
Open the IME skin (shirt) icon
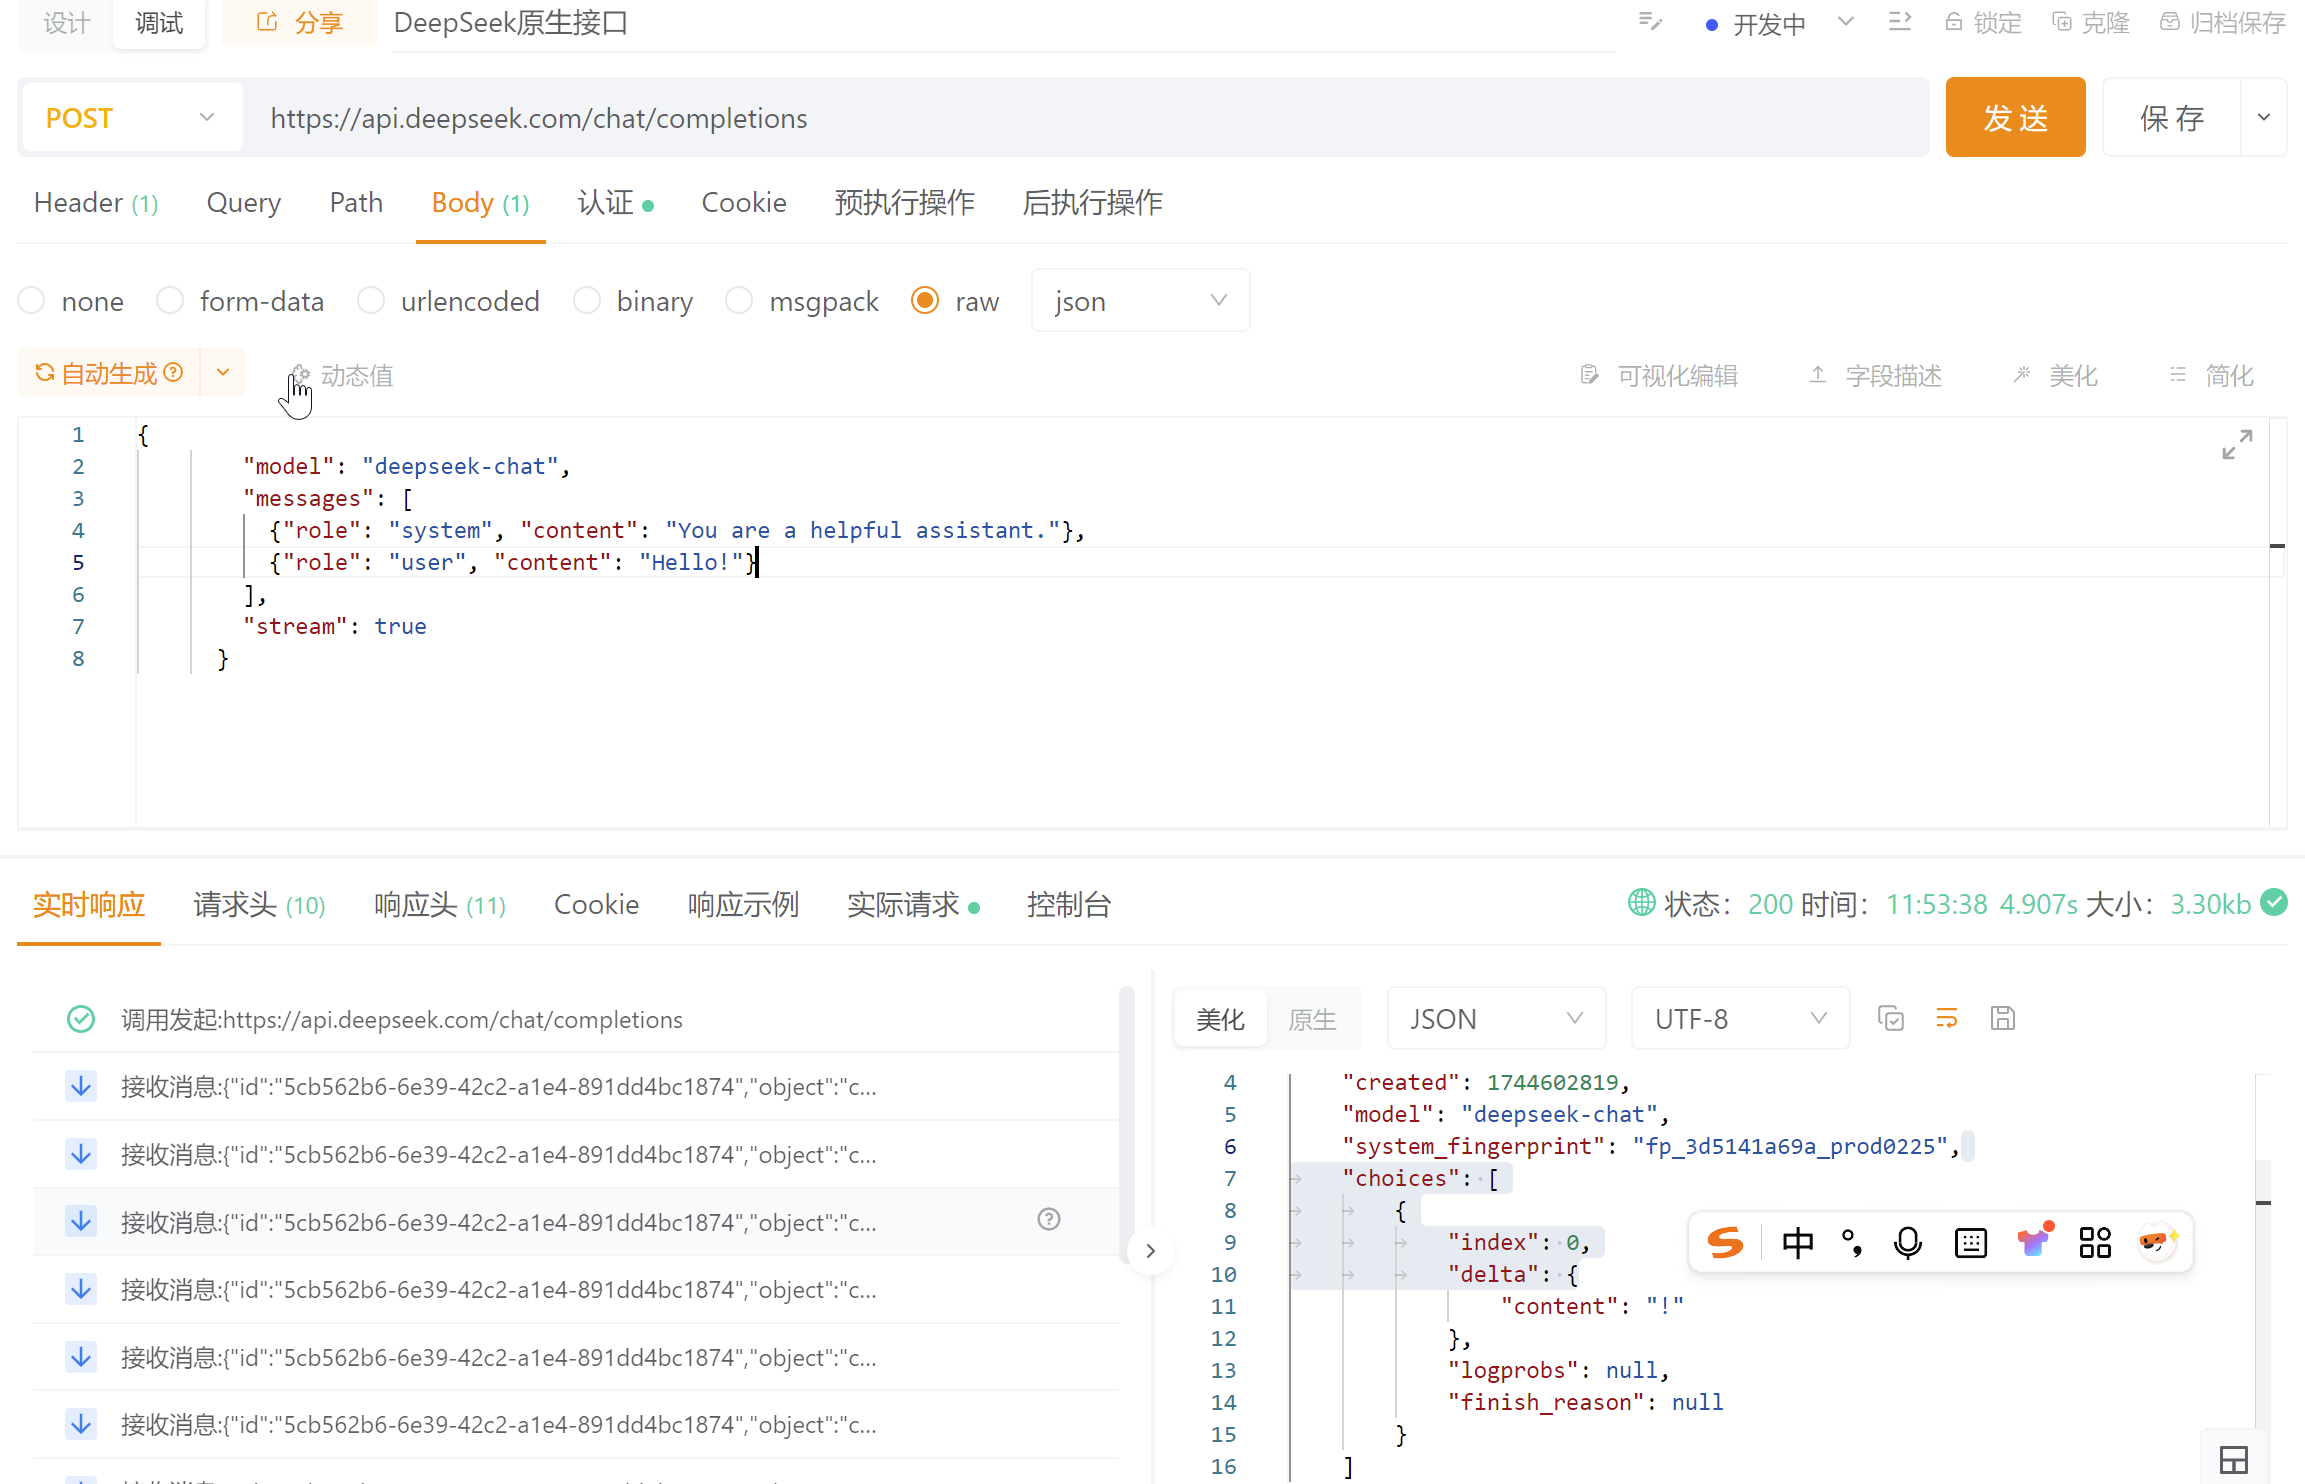[x=2033, y=1241]
